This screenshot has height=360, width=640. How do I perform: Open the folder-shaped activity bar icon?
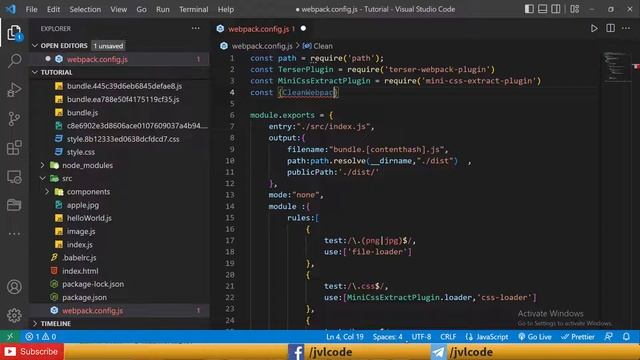click(x=14, y=204)
